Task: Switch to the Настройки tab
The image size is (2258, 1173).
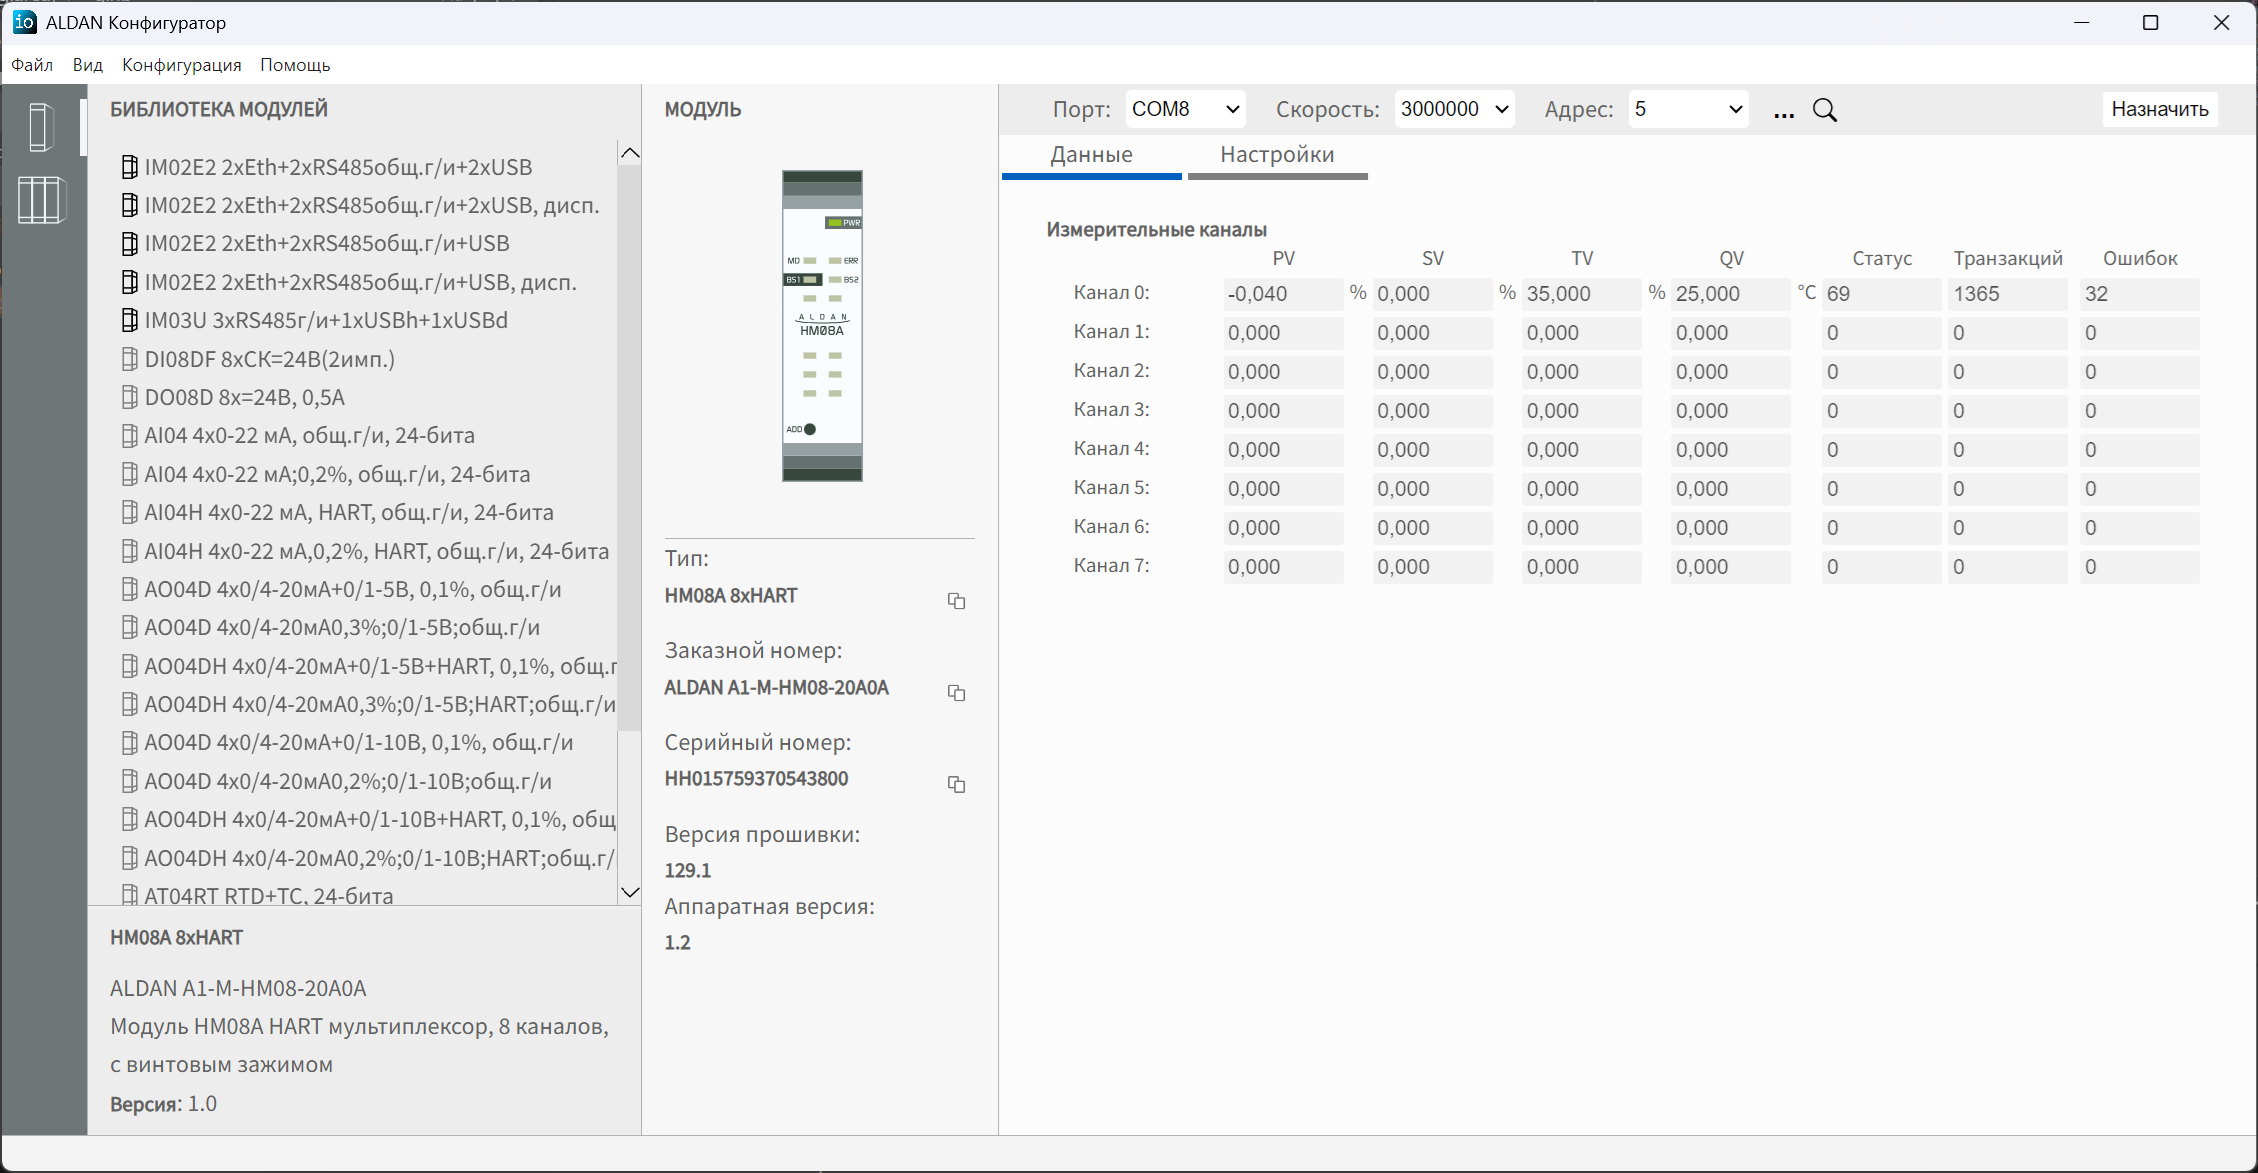Action: [1277, 155]
